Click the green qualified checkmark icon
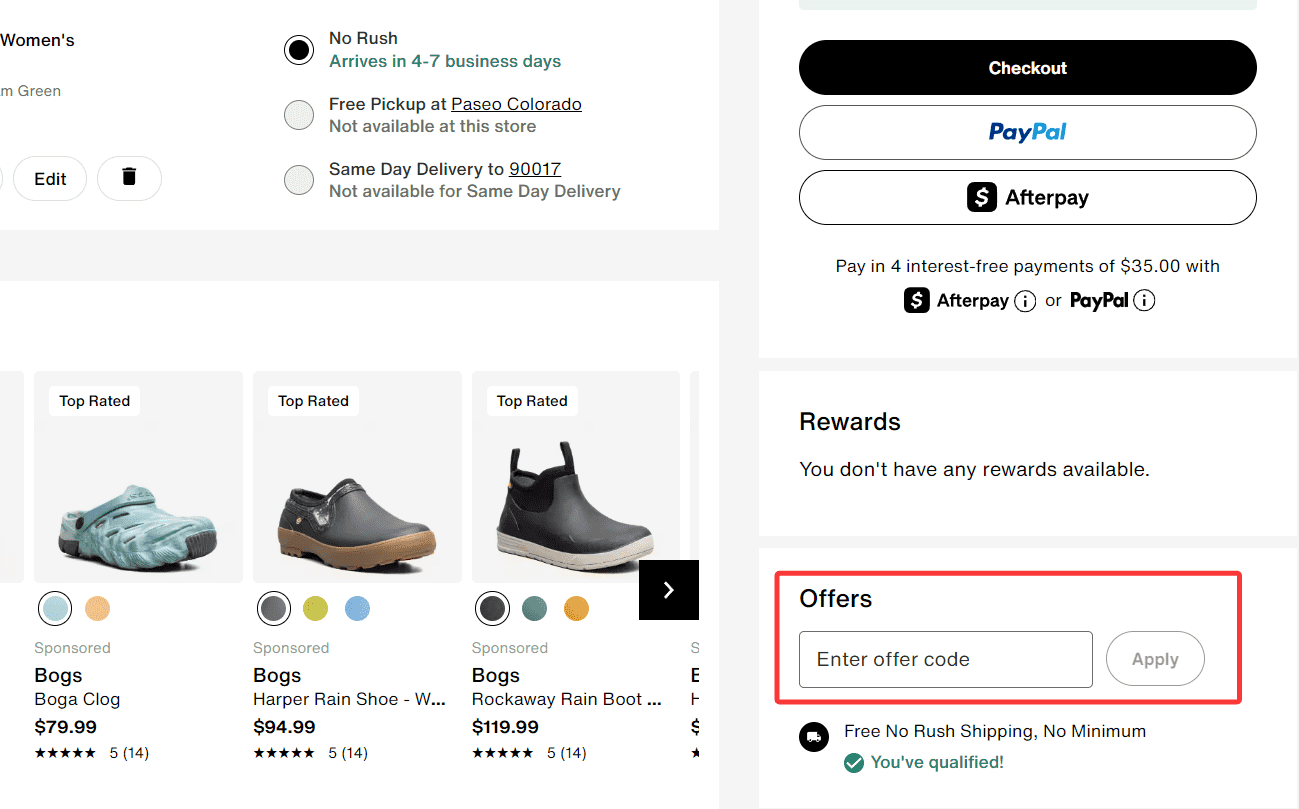Image resolution: width=1299 pixels, height=809 pixels. click(854, 763)
